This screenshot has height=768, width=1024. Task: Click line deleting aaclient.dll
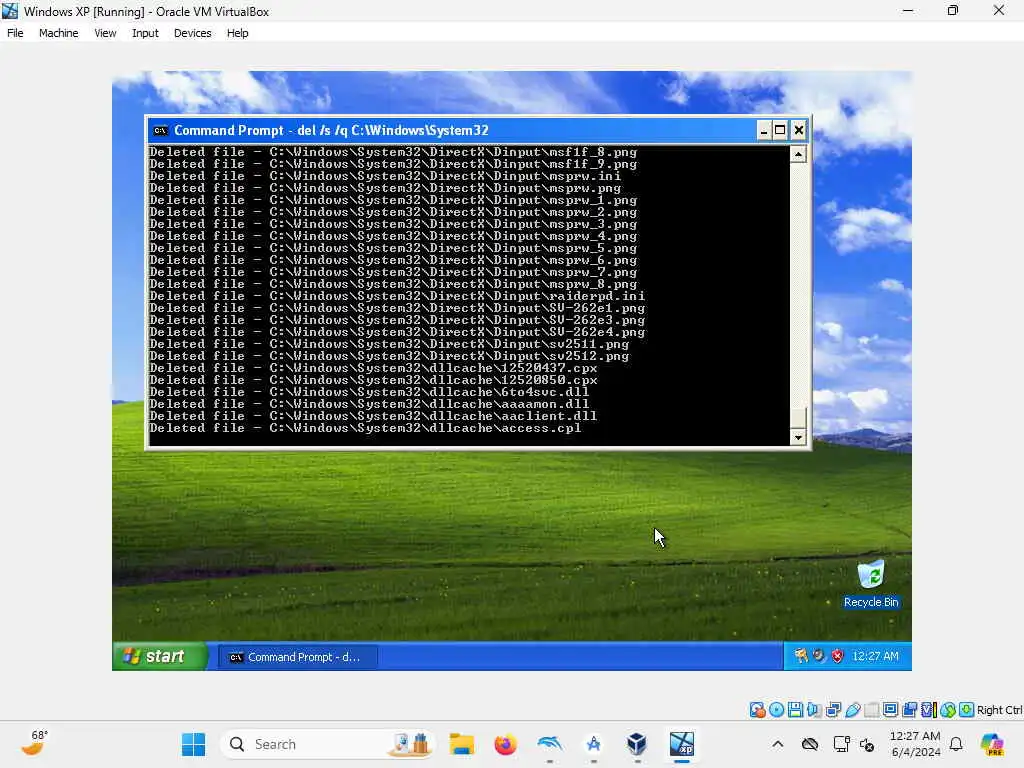point(373,416)
